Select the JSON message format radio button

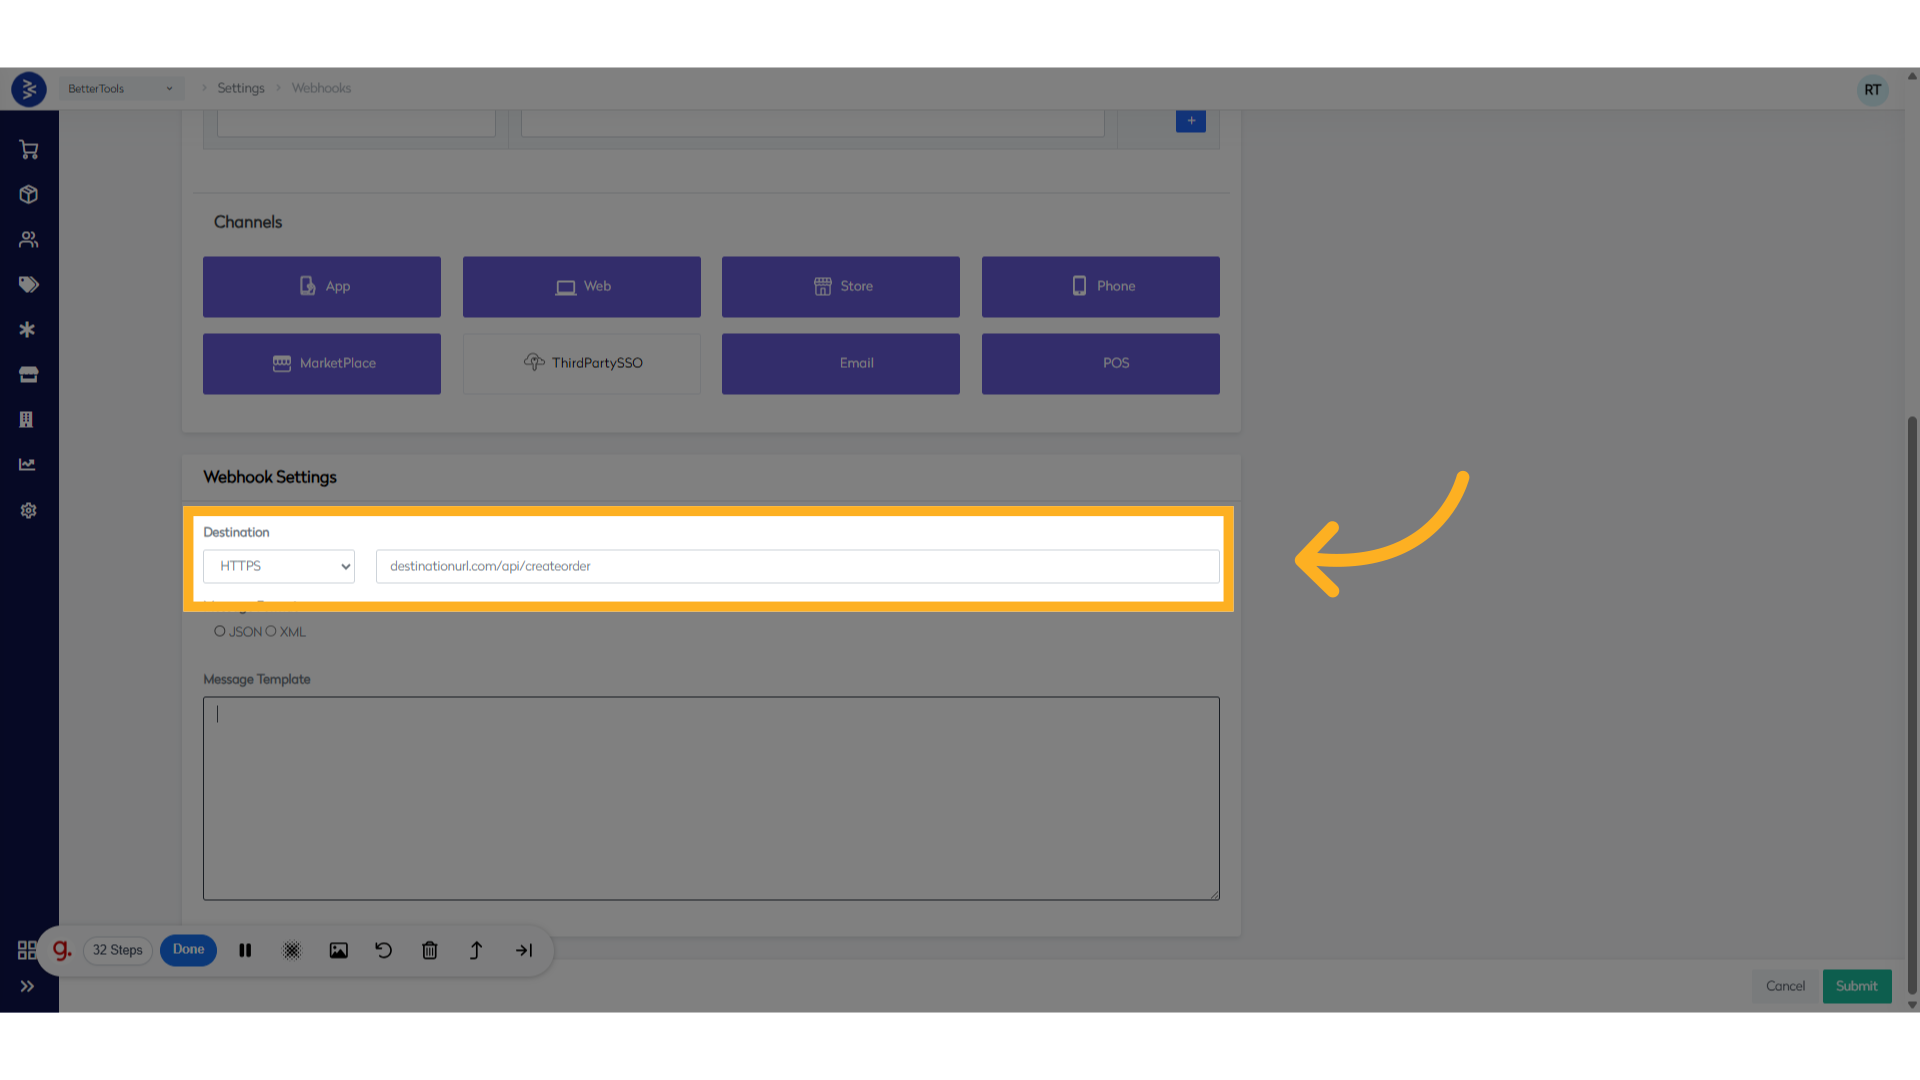coord(219,631)
